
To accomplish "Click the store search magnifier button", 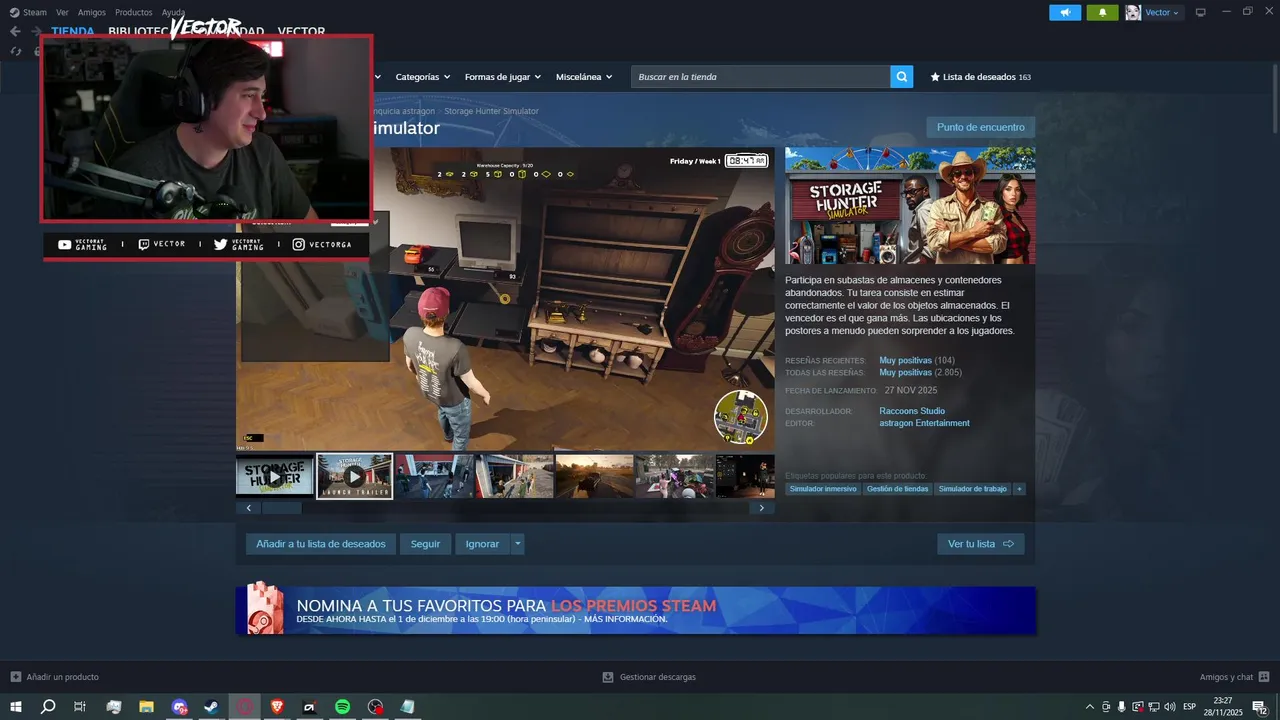I will pos(901,77).
